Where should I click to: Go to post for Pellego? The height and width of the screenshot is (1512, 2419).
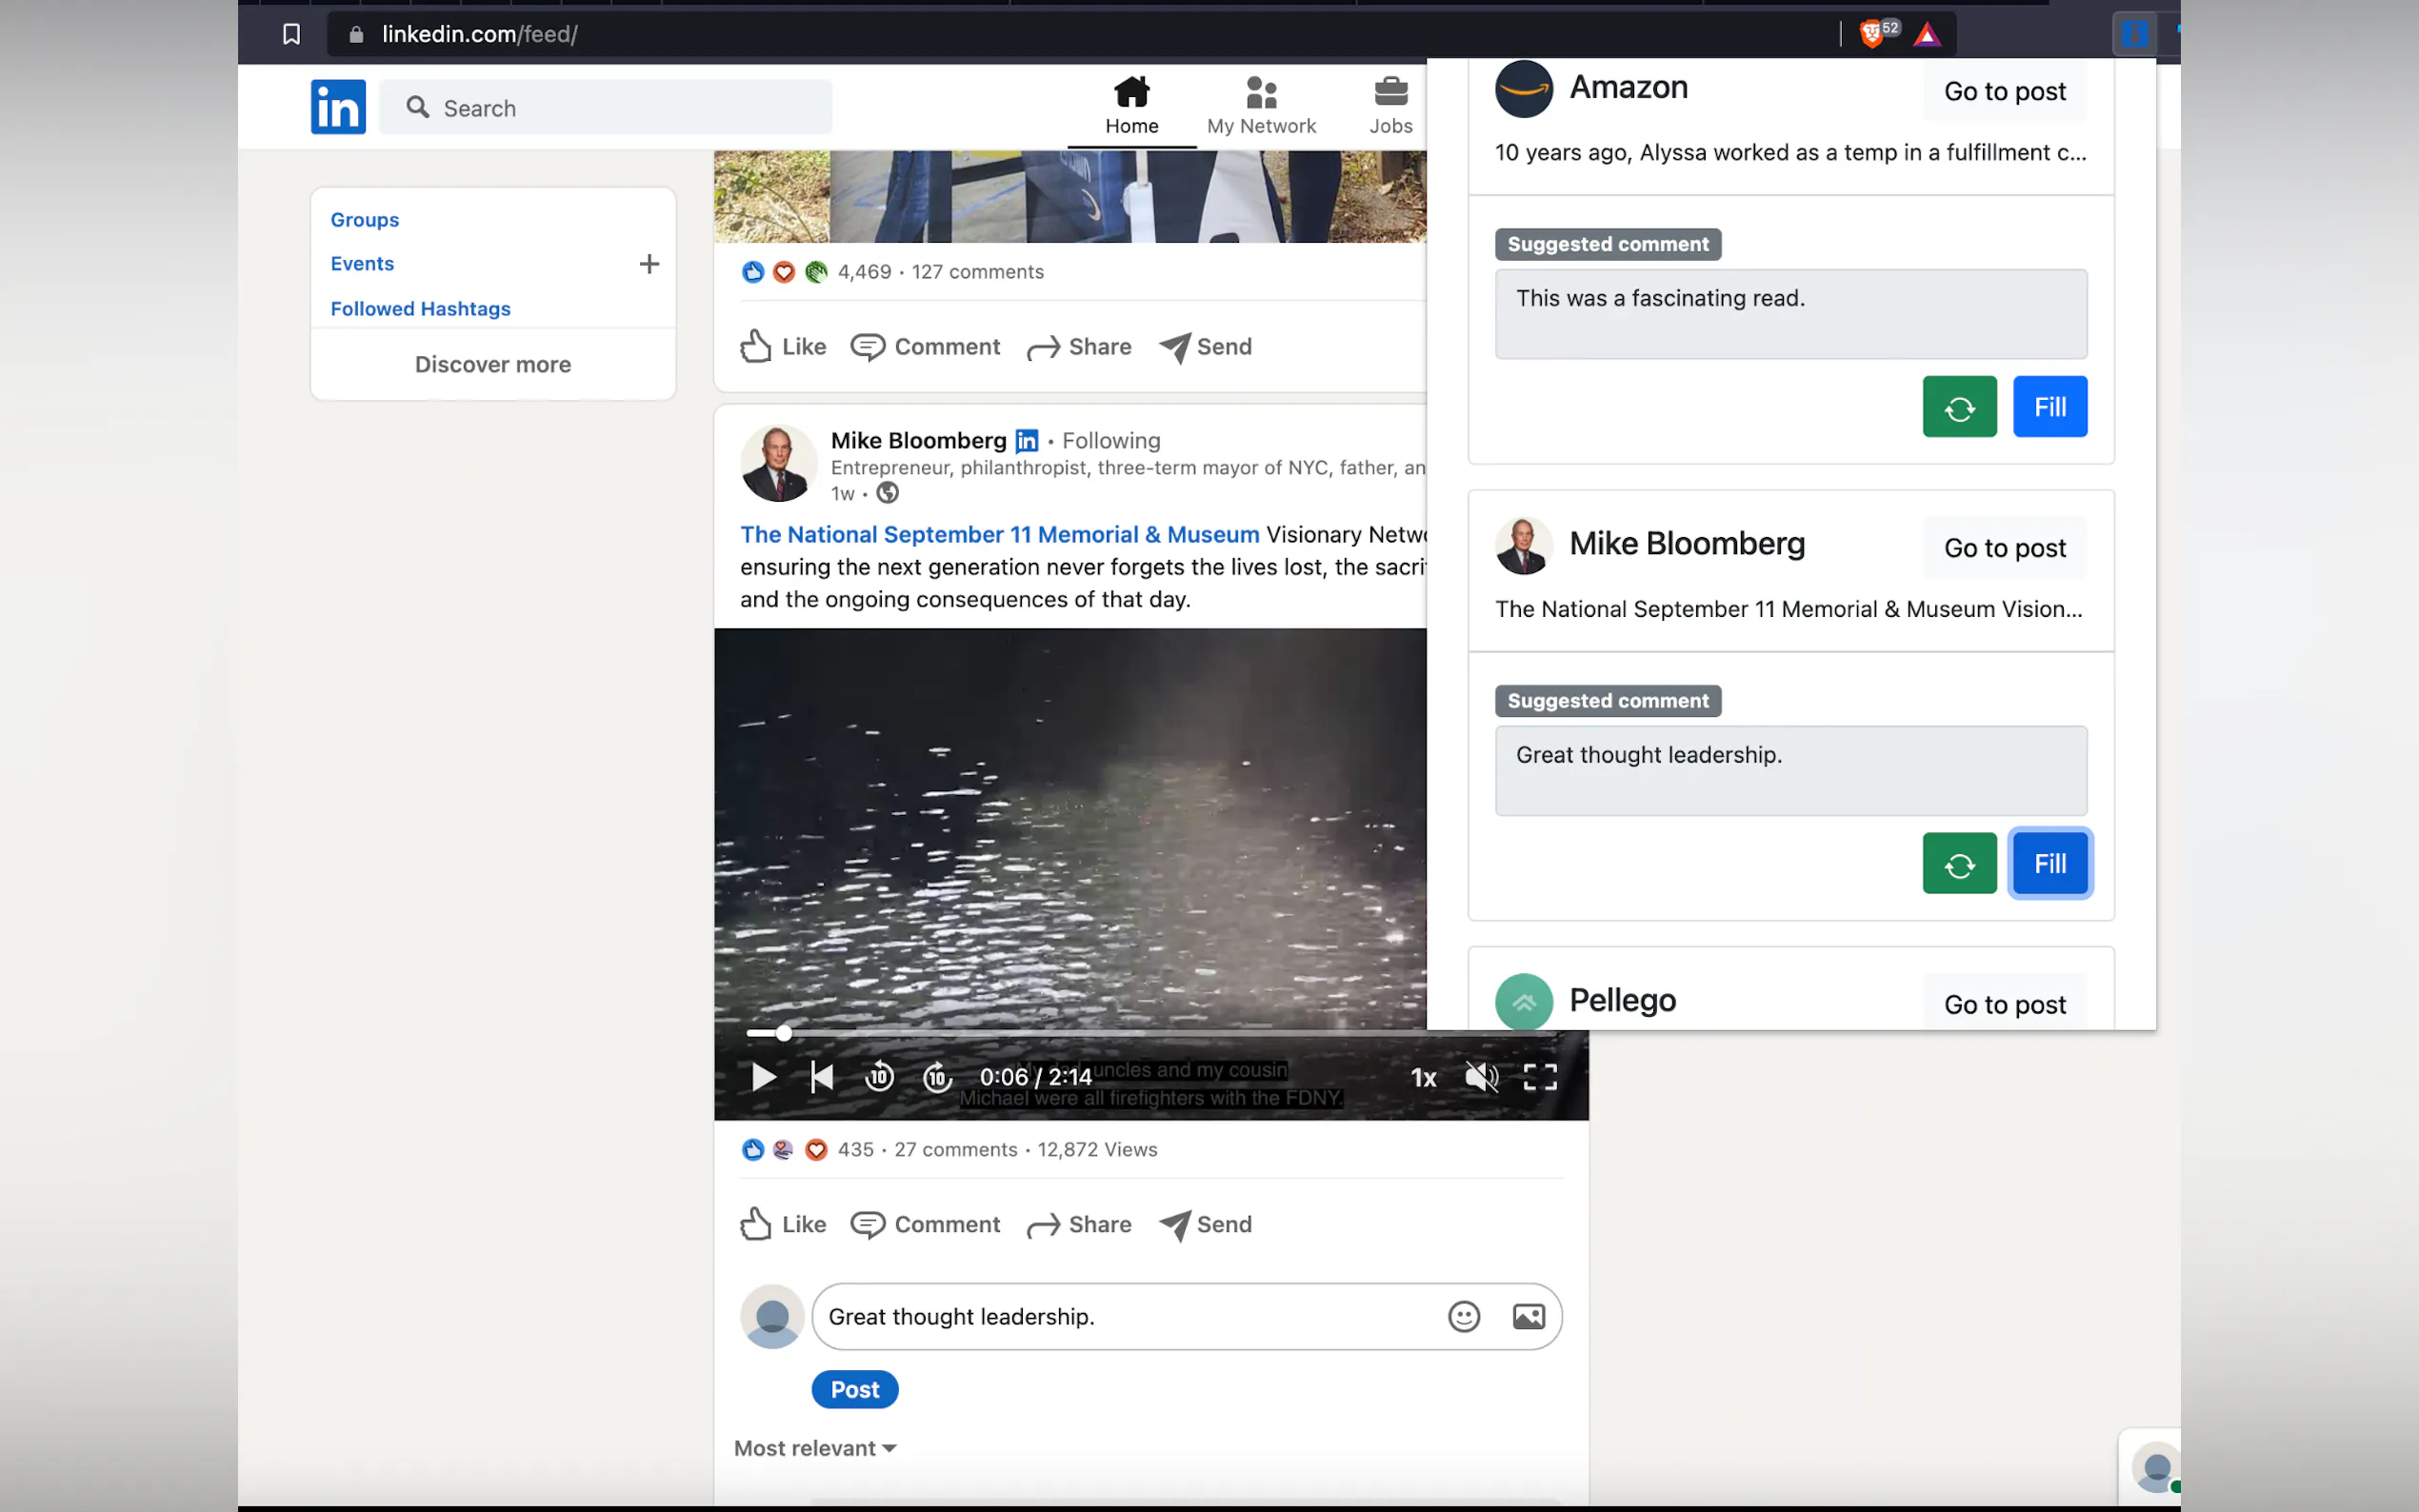click(2004, 1004)
